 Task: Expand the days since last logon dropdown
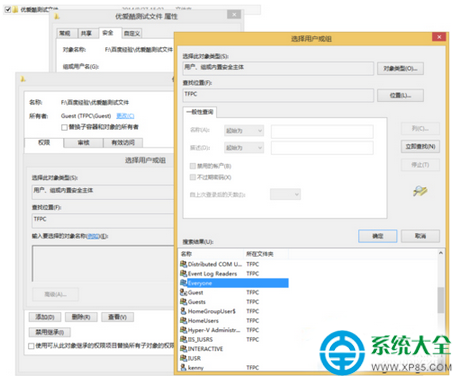pyautogui.click(x=285, y=194)
